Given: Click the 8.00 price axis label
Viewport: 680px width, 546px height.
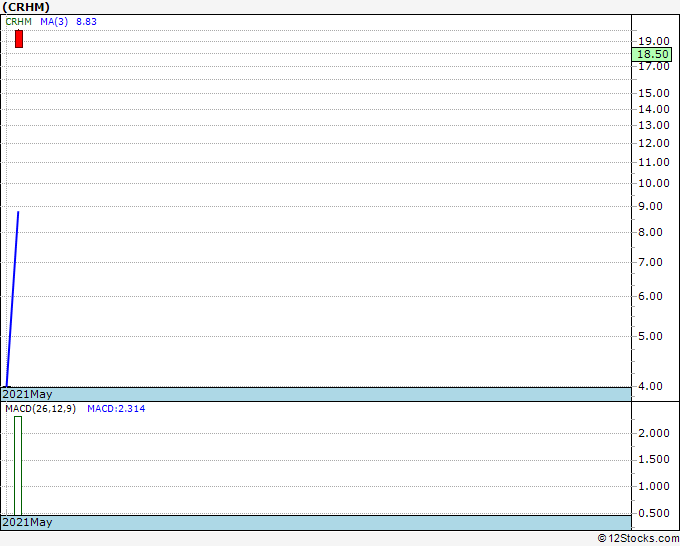Looking at the screenshot, I should tap(651, 232).
